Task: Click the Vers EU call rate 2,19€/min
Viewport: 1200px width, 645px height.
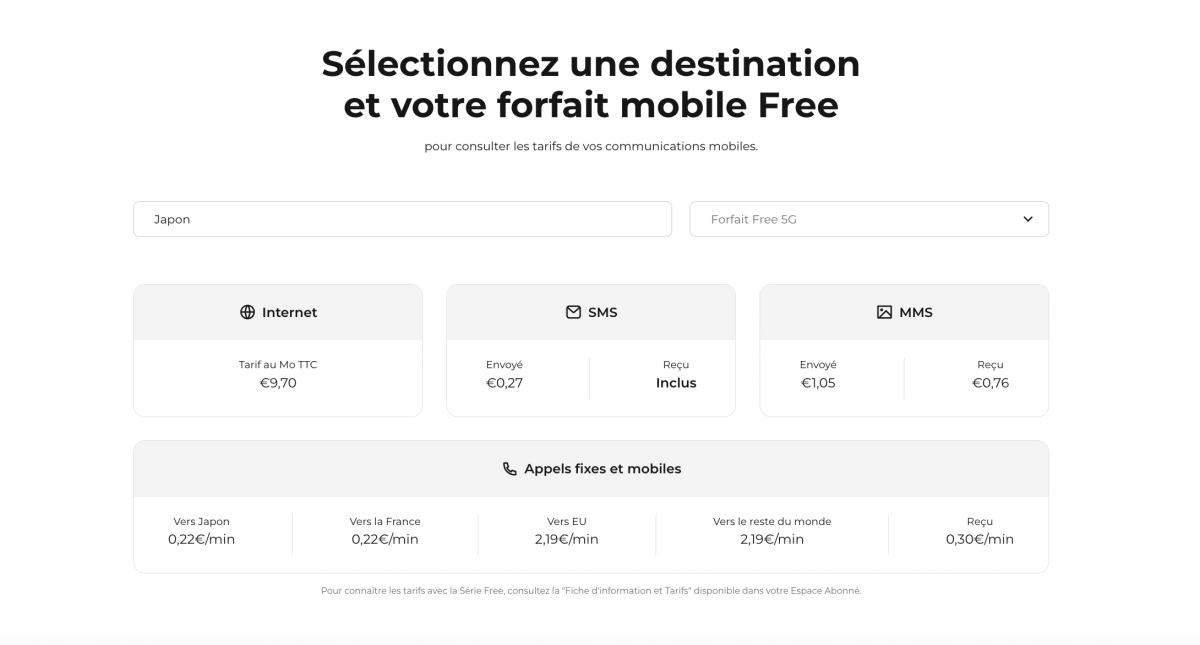Action: [x=566, y=539]
